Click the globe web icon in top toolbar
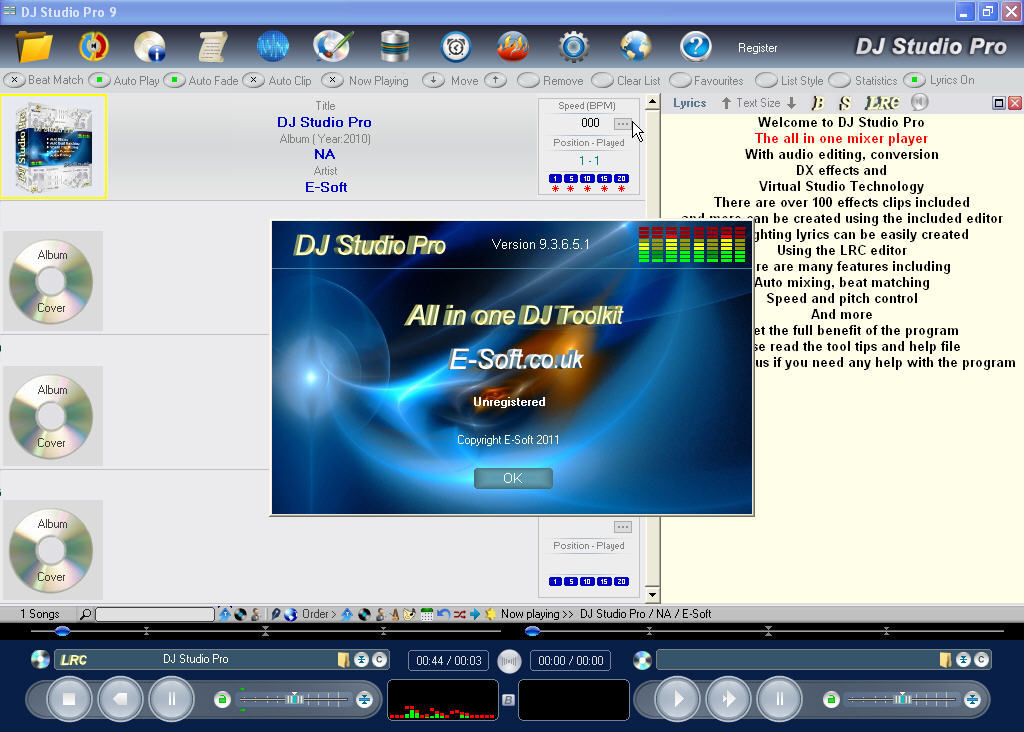1024x732 pixels. (x=635, y=46)
